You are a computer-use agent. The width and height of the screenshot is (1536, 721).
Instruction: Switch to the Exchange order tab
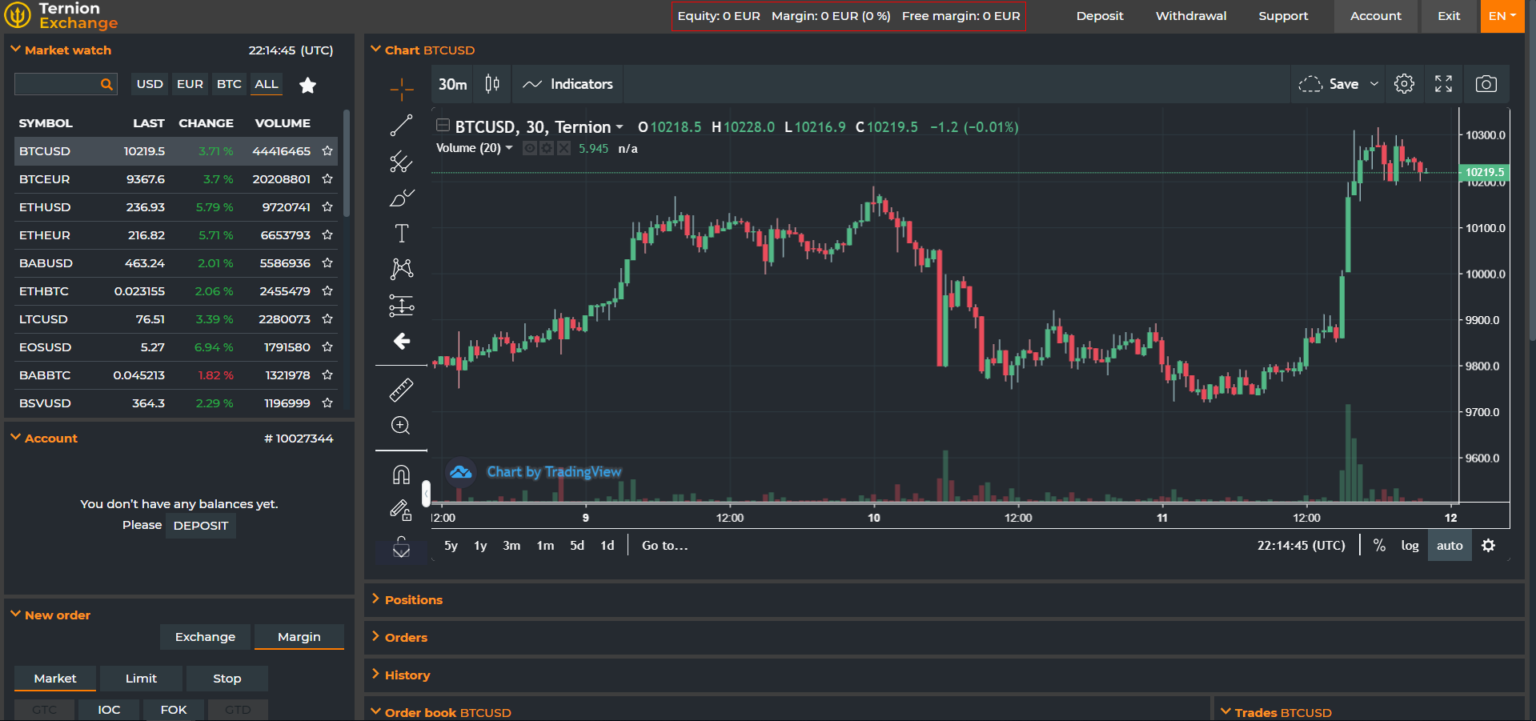click(x=205, y=637)
